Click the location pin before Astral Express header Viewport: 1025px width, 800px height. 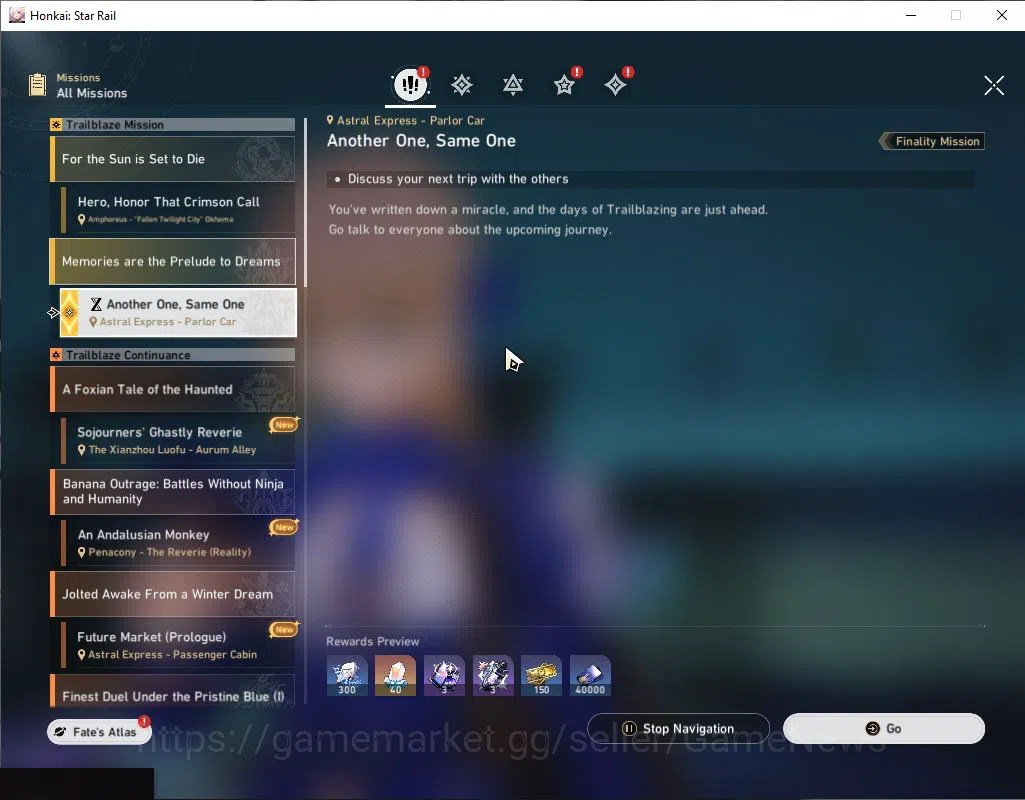click(x=330, y=120)
